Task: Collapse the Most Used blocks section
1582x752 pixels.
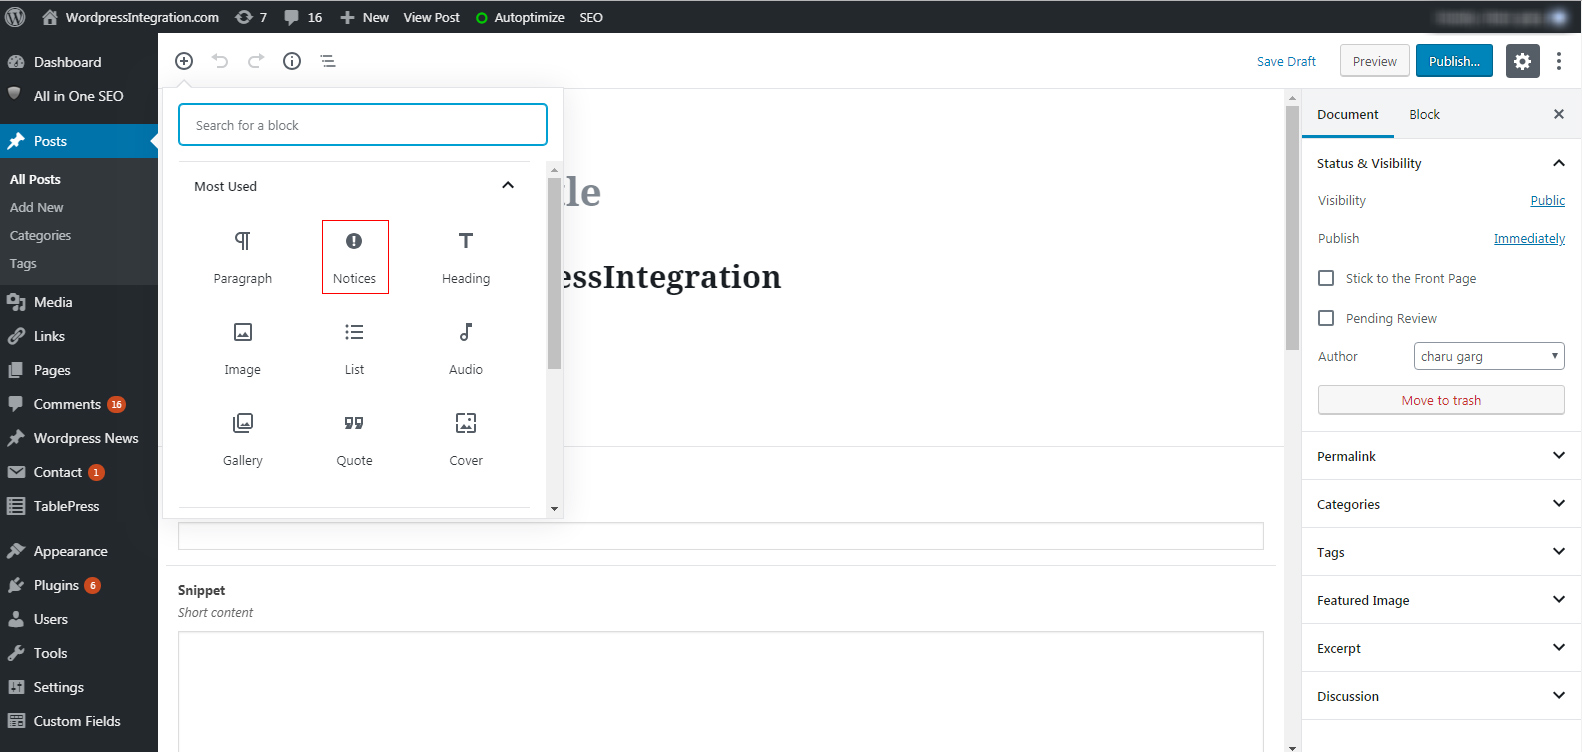Action: (x=354, y=186)
